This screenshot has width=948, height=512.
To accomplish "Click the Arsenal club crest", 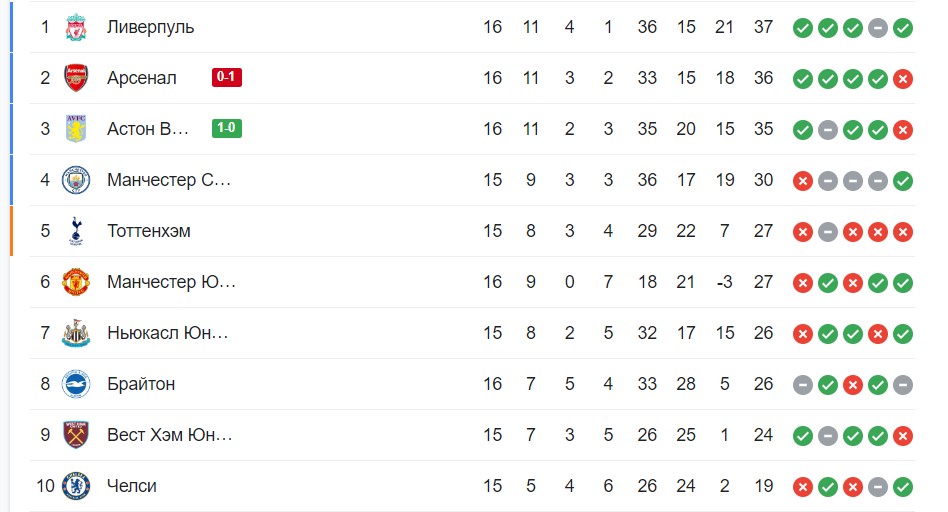I will (x=76, y=78).
